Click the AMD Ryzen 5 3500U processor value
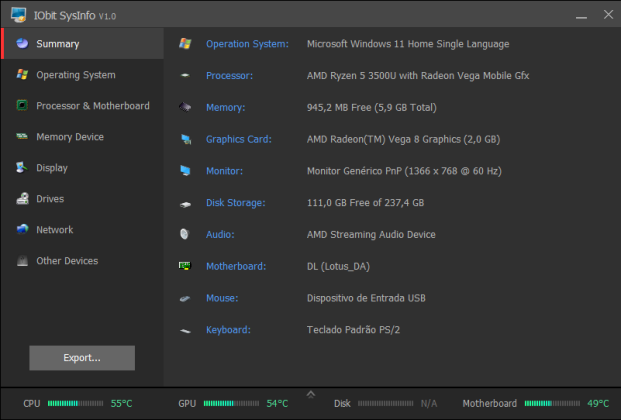 coord(418,76)
